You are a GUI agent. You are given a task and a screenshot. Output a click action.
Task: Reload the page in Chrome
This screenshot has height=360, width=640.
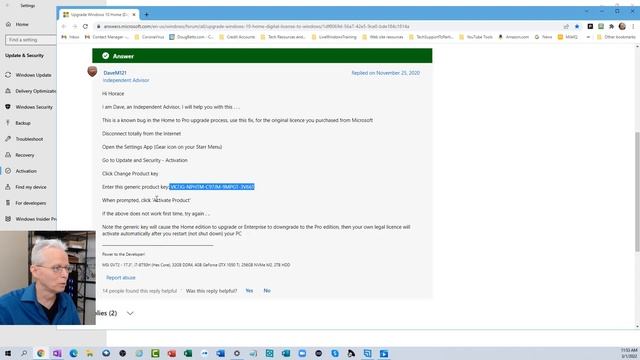point(85,27)
